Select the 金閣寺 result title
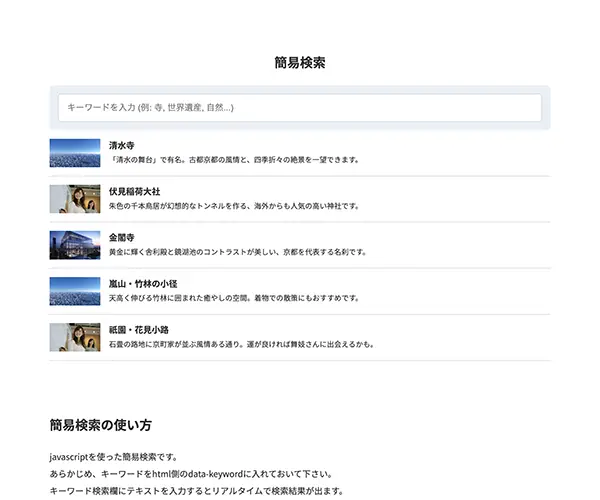The width and height of the screenshot is (600, 500). (x=122, y=237)
